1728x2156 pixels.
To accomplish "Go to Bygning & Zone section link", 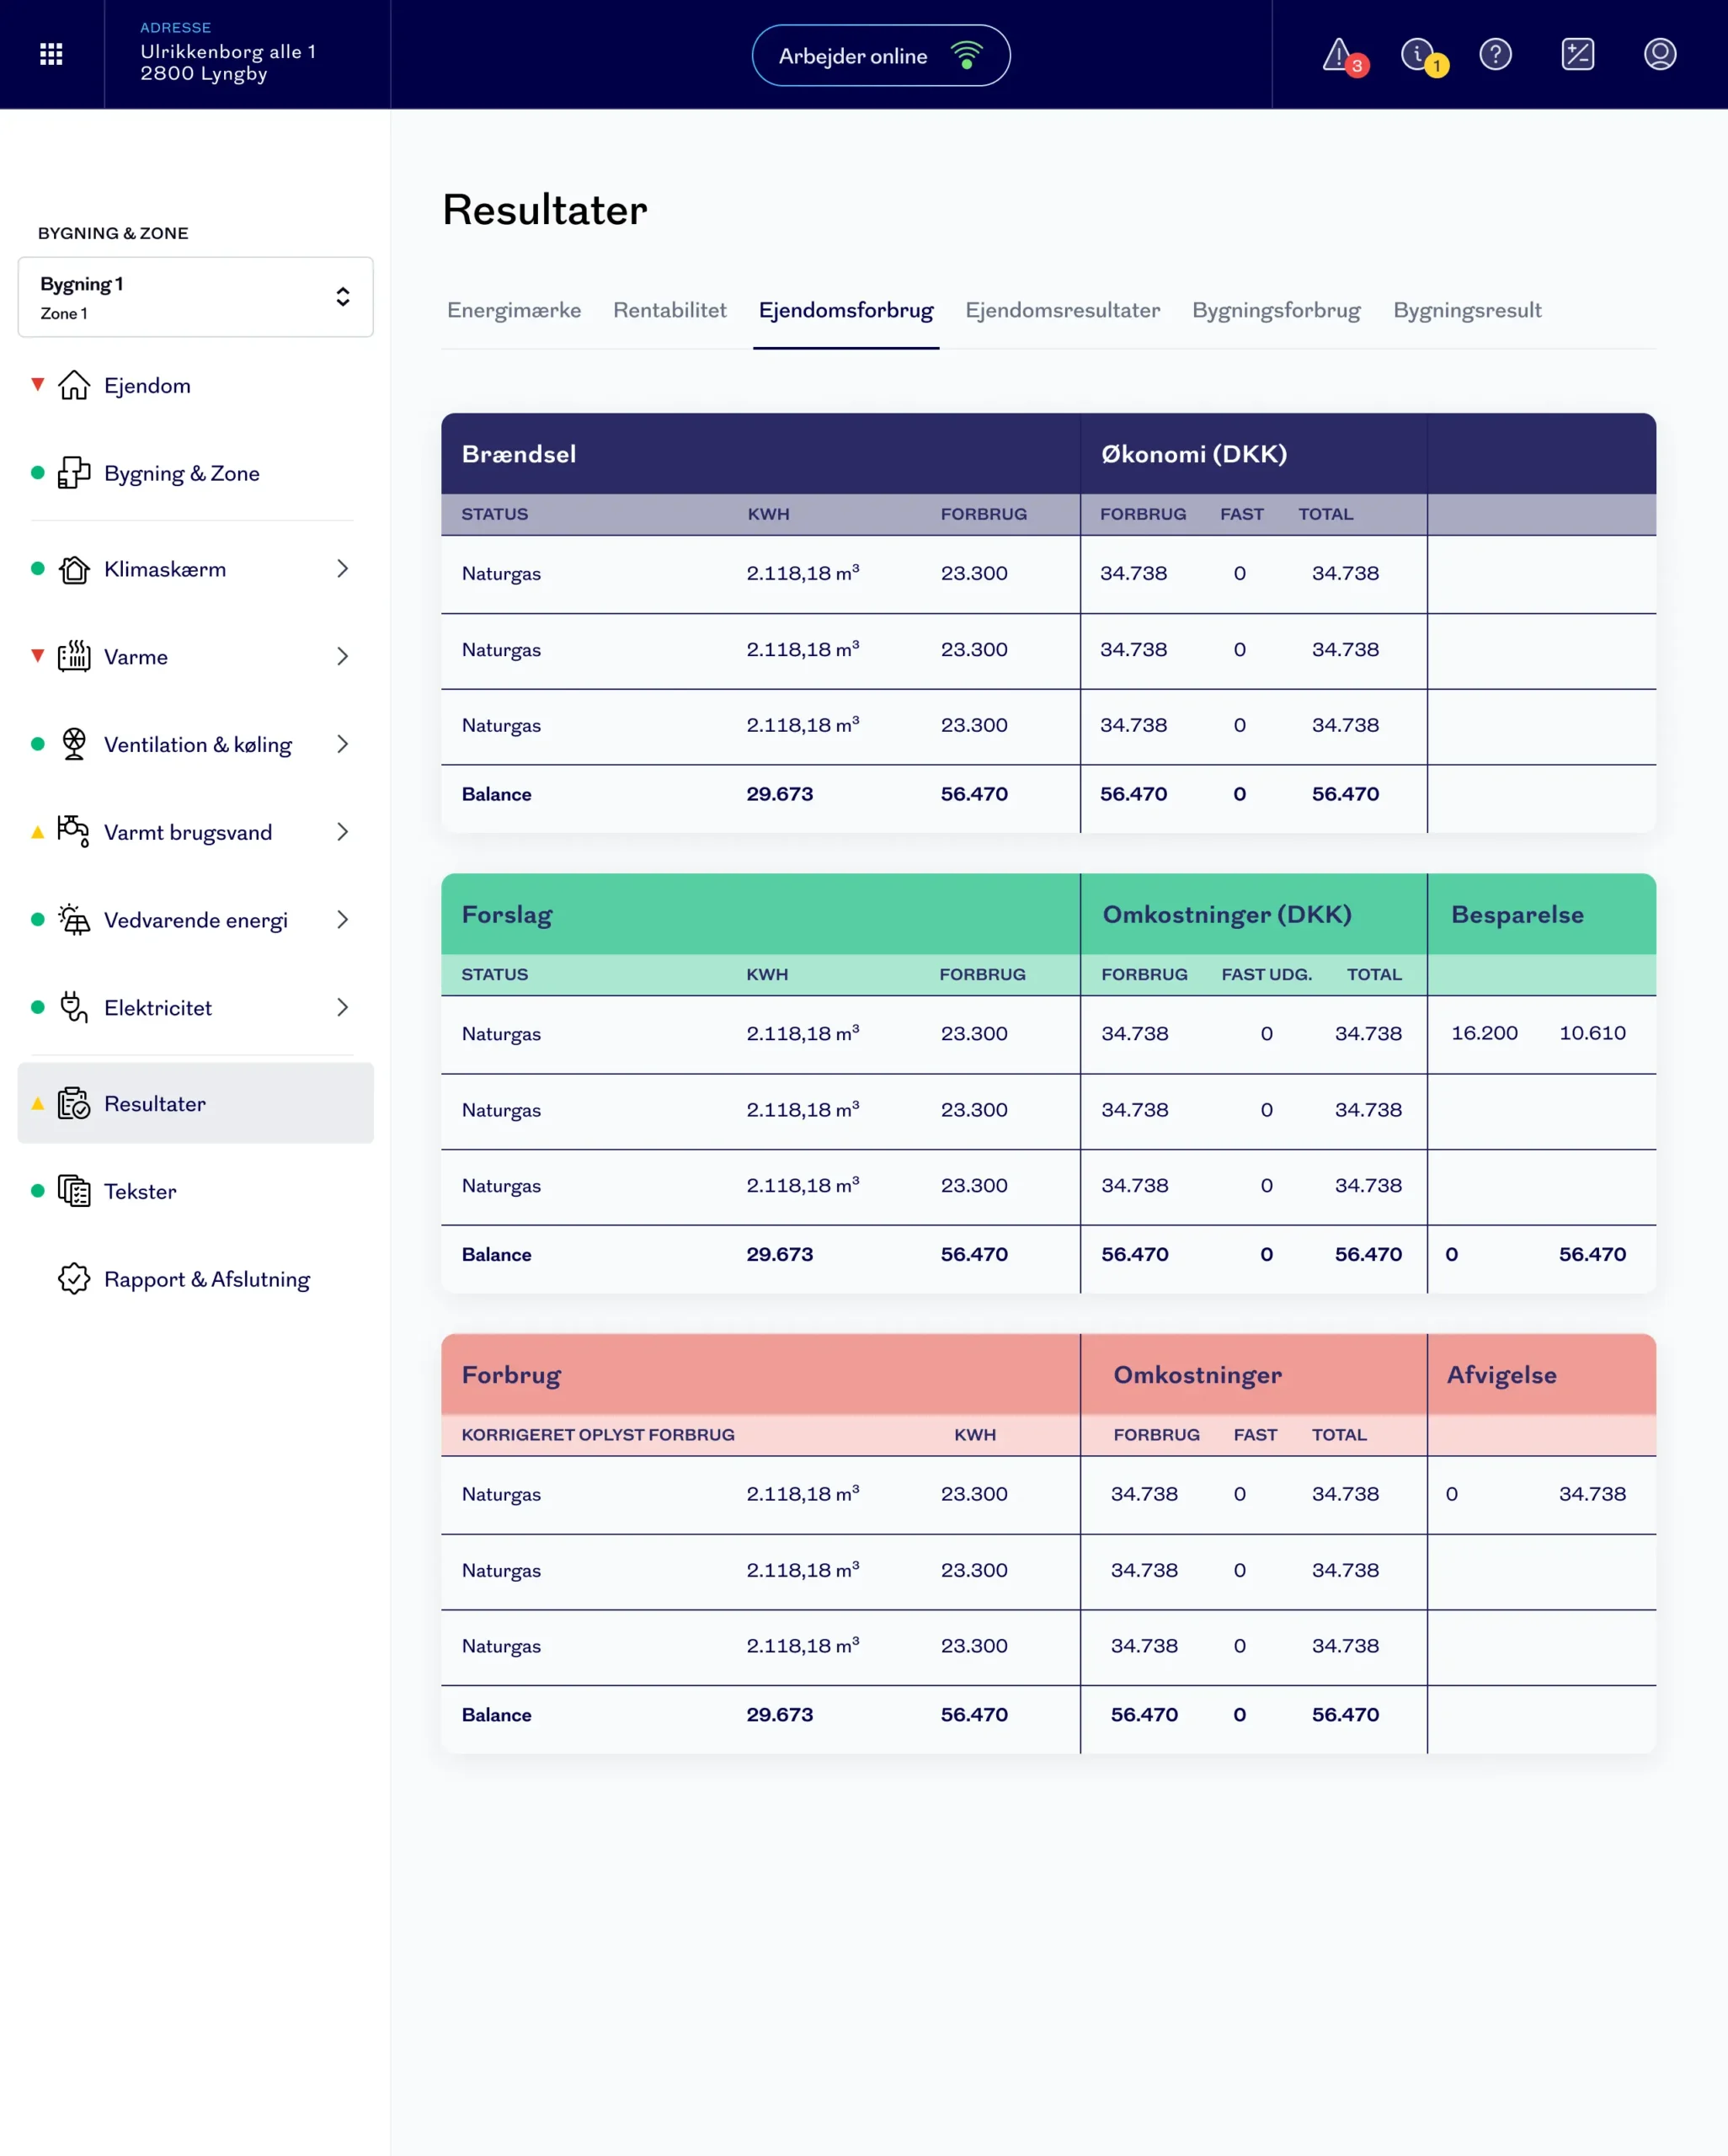I will point(182,473).
